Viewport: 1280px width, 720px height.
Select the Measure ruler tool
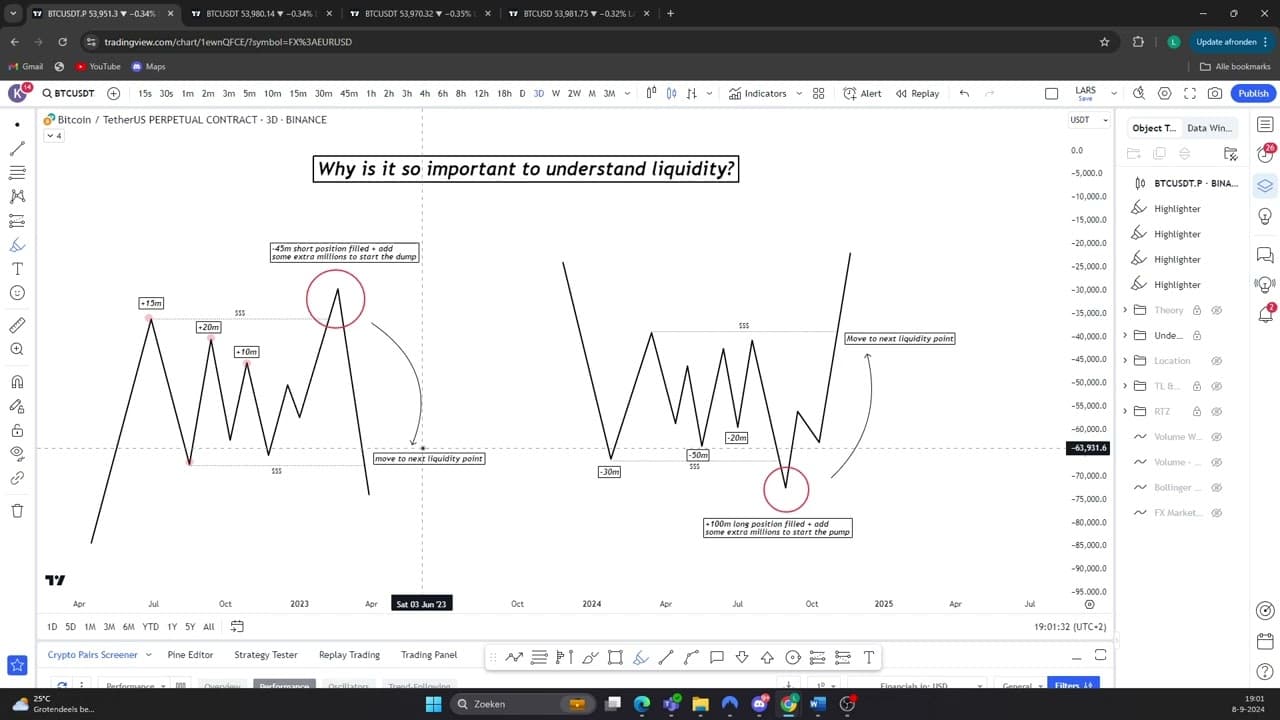click(17, 325)
